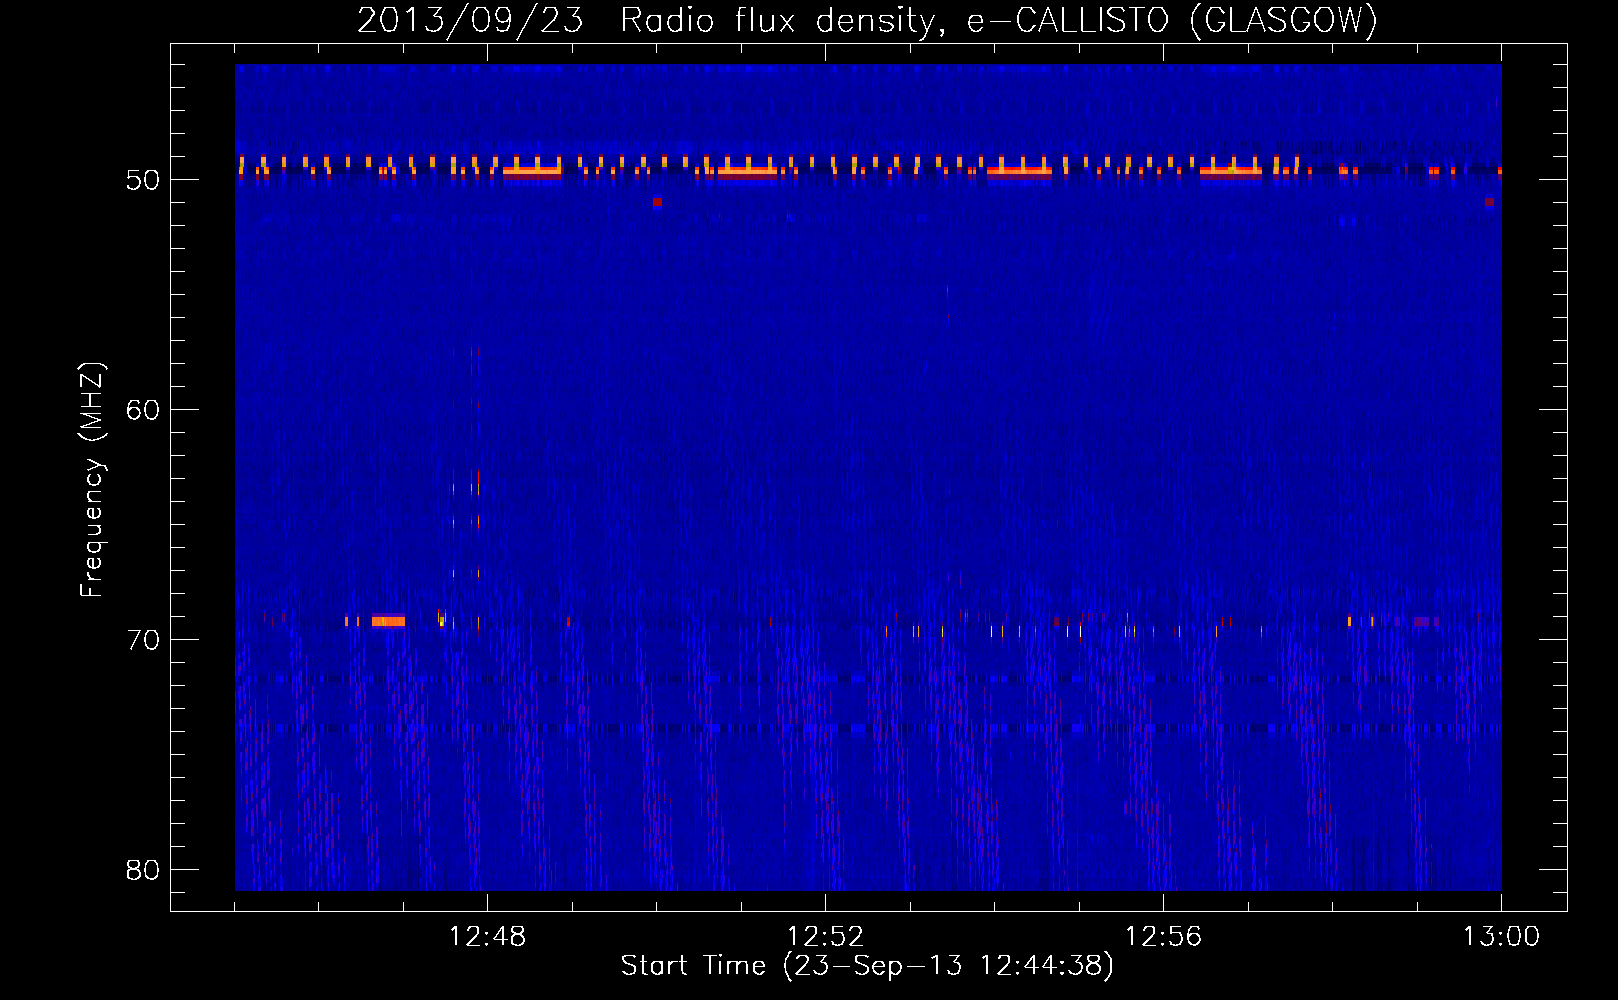Click the 80 frequency tick label
1618x1000 pixels.
(x=142, y=870)
